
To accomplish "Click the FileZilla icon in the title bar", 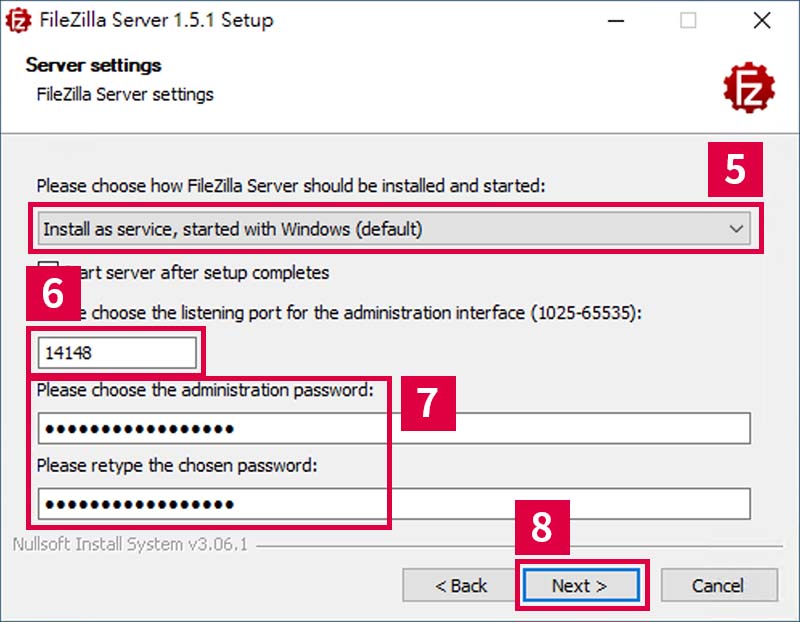I will pyautogui.click(x=18, y=20).
